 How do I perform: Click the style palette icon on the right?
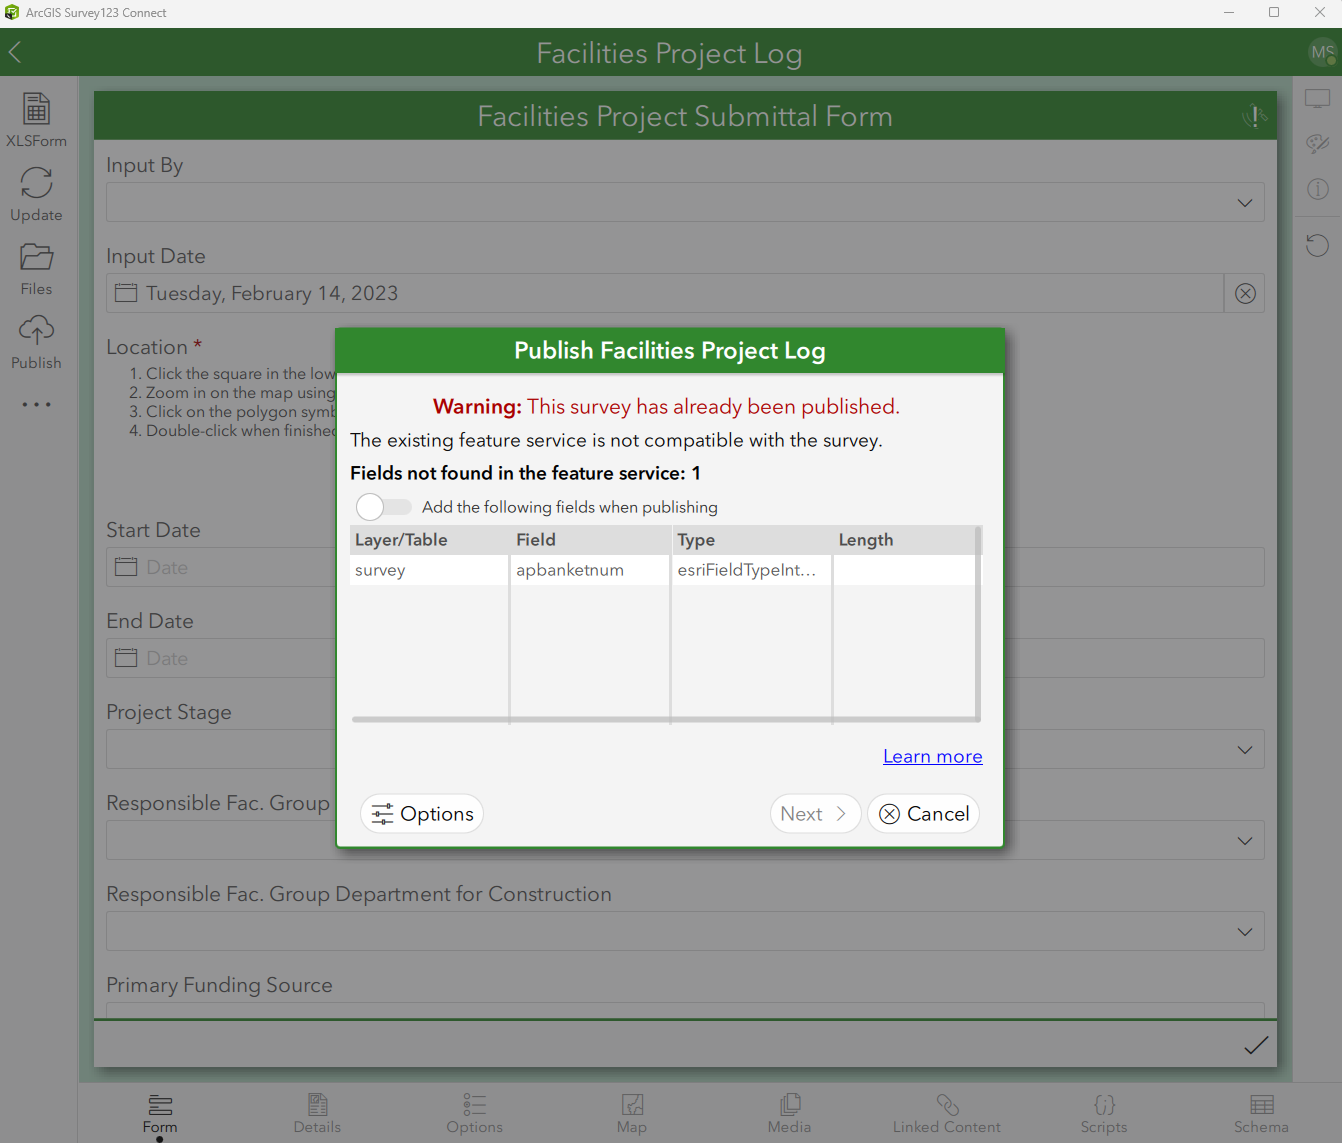click(x=1317, y=143)
